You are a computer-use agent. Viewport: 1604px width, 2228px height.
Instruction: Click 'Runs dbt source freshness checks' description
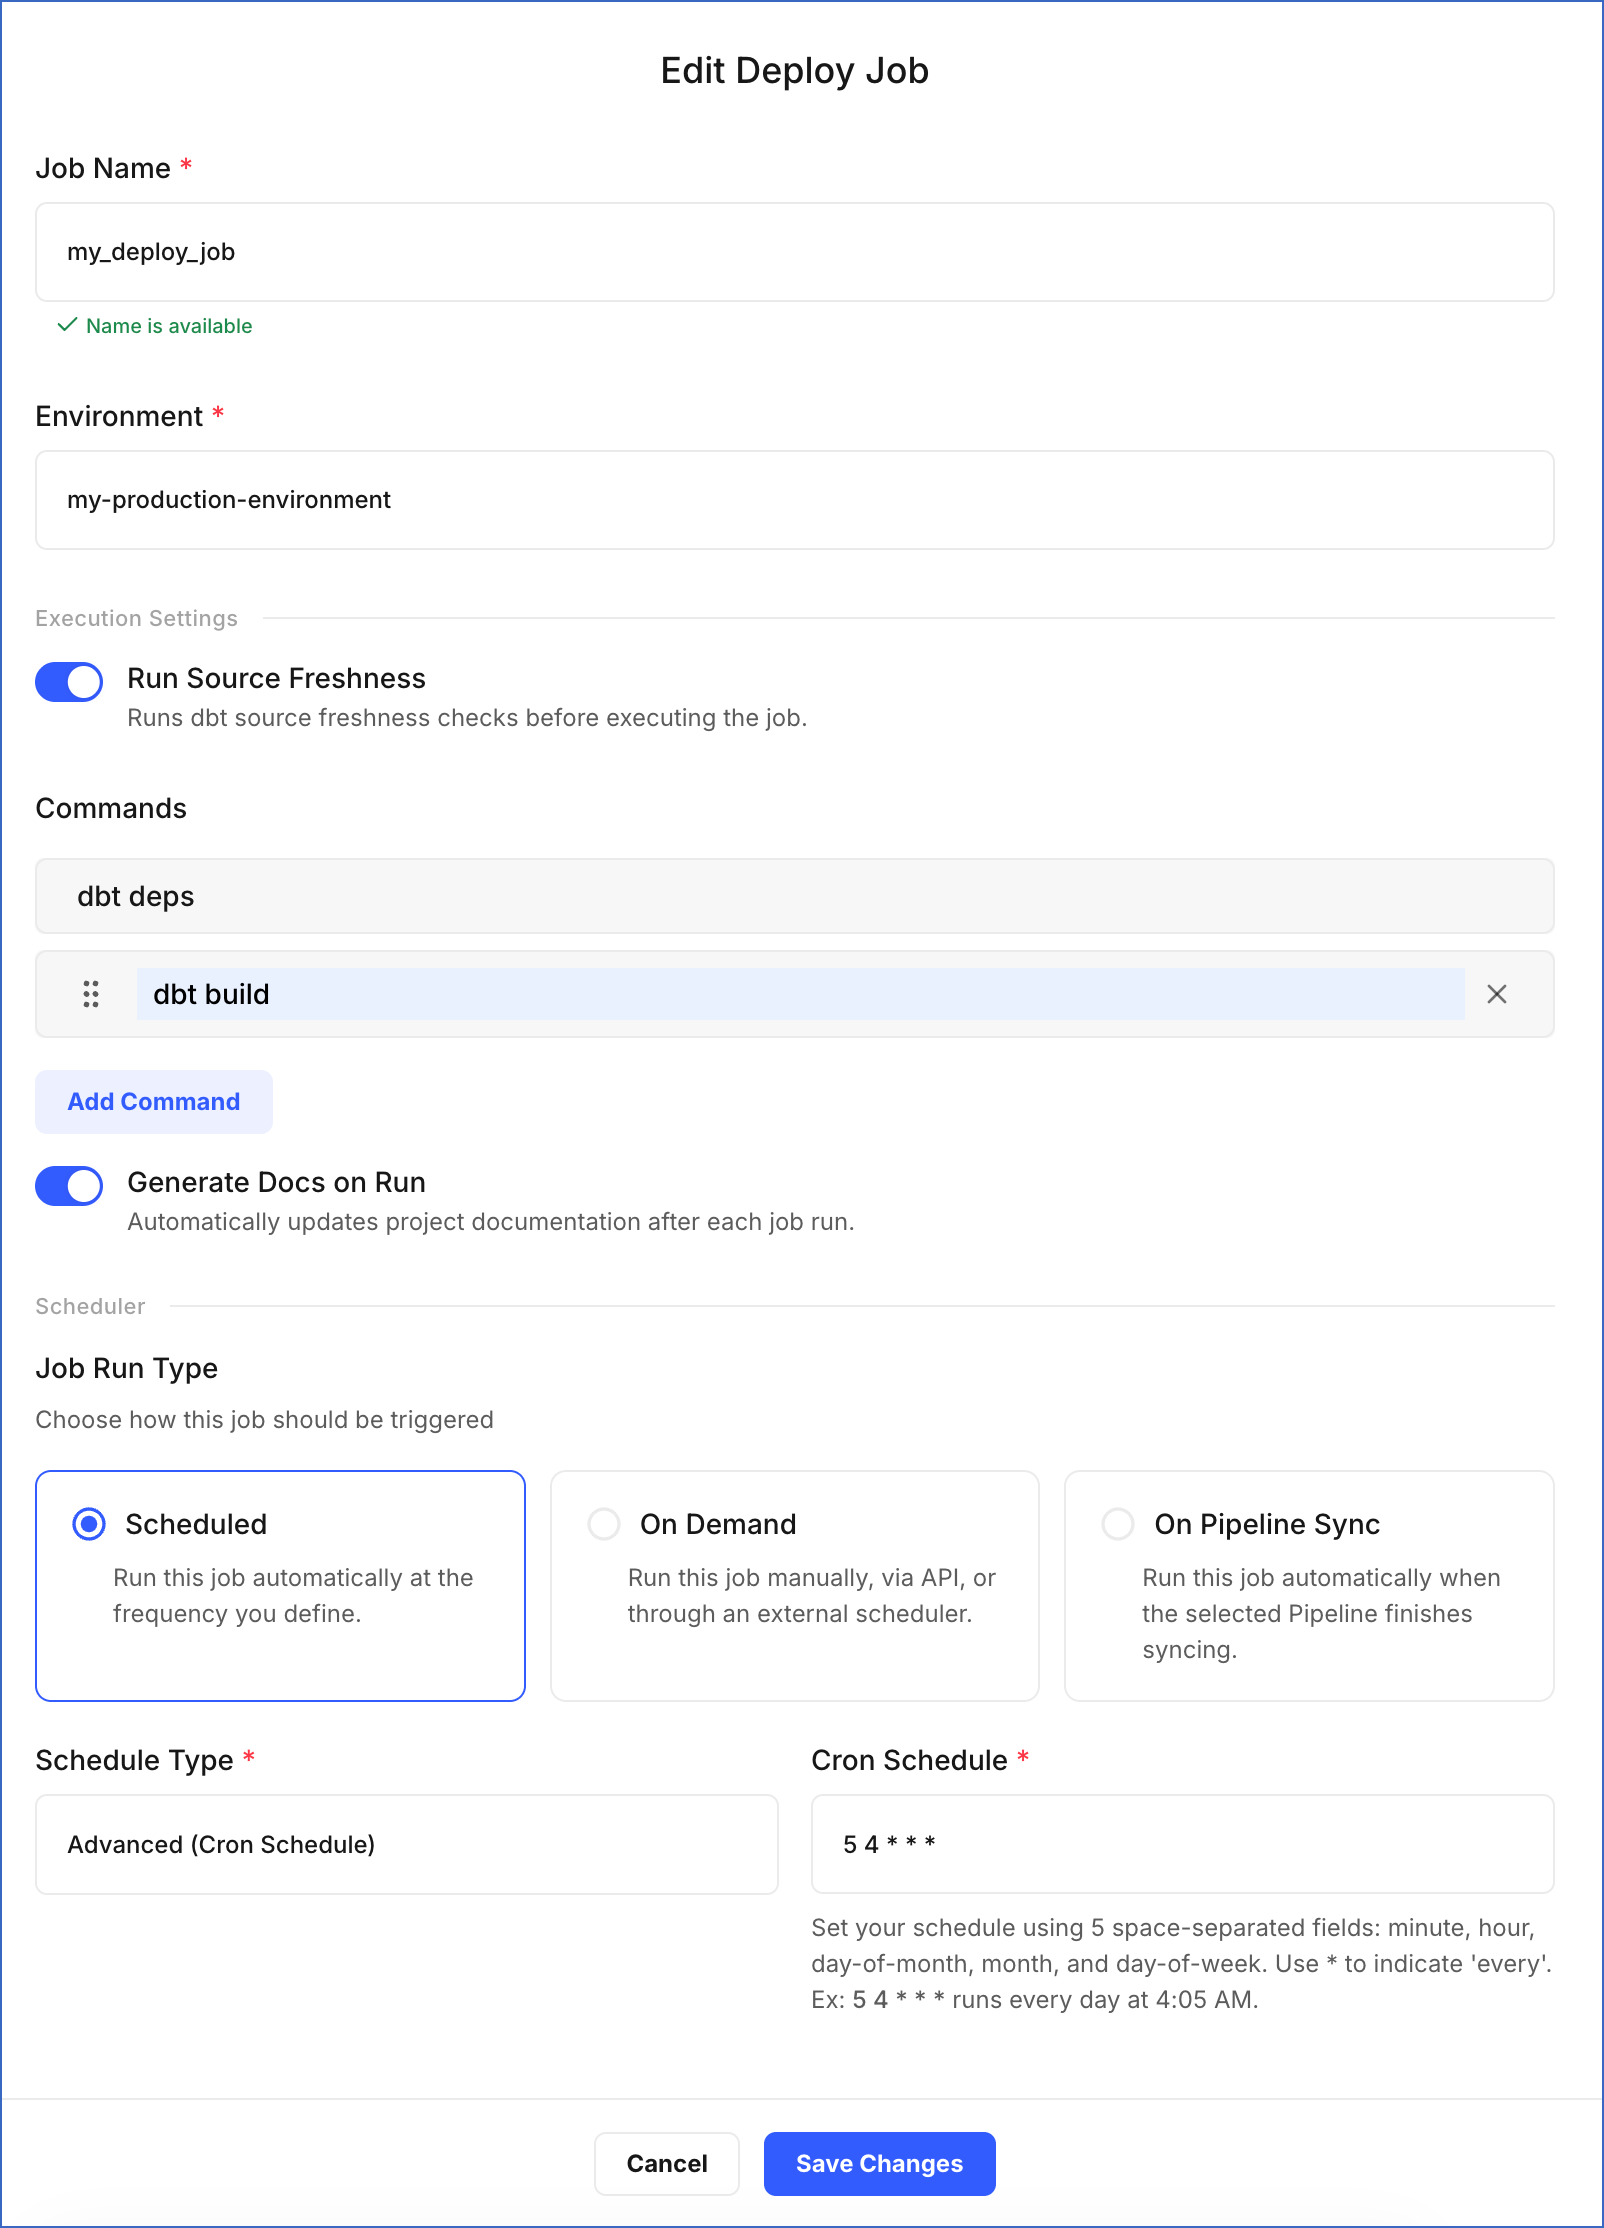click(x=467, y=718)
